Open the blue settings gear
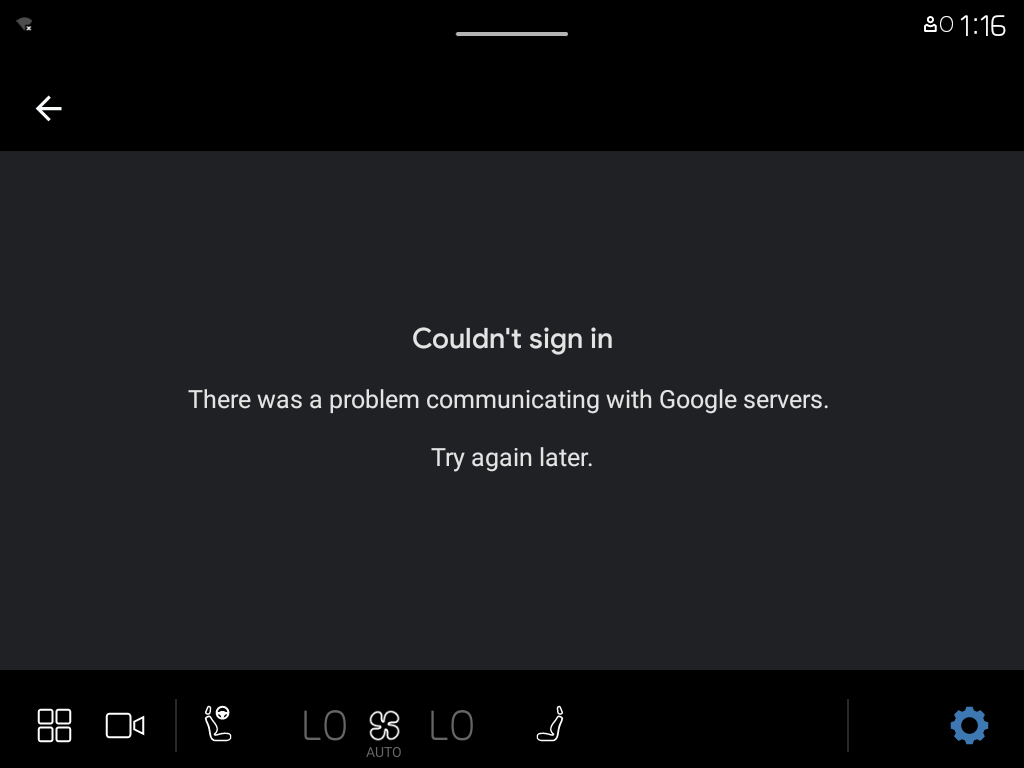Screen dimensions: 1024x768 (969, 726)
